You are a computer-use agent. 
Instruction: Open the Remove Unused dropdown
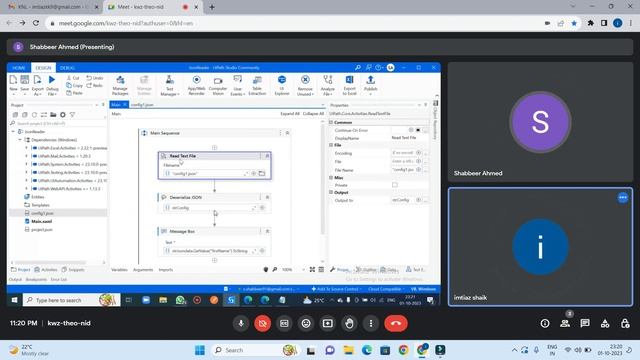pos(305,85)
